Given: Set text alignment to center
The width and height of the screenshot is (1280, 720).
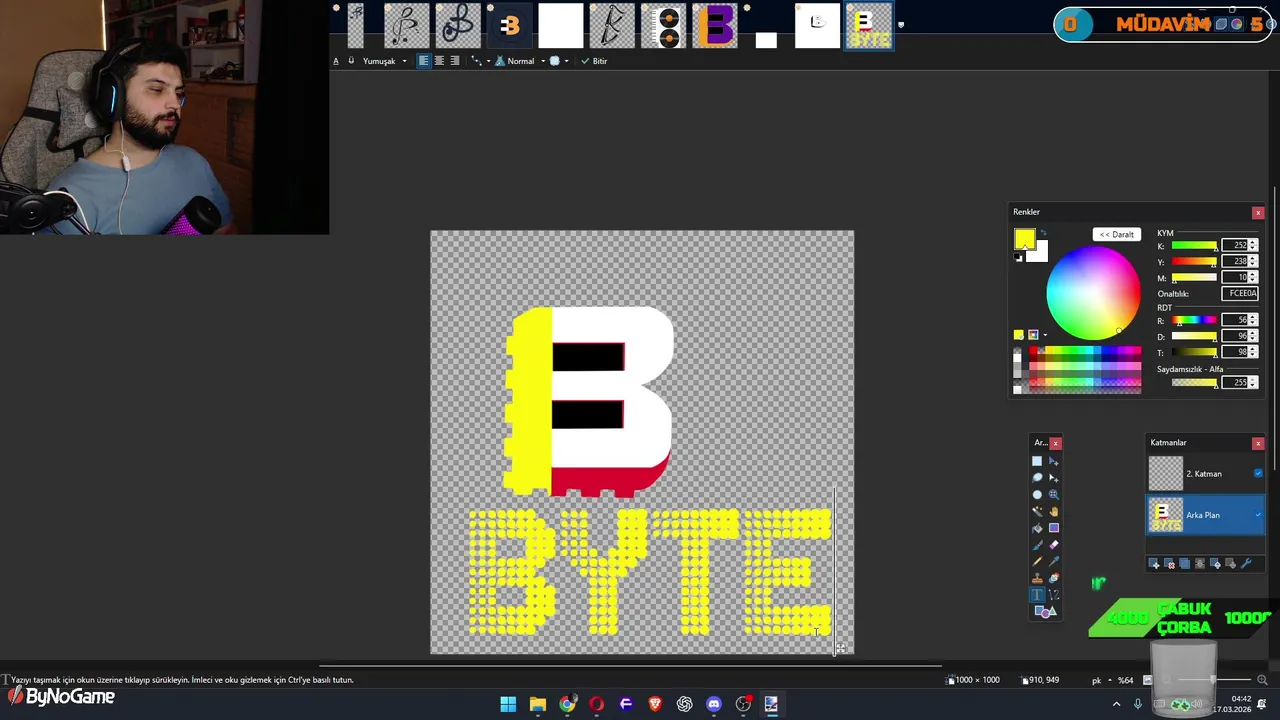Looking at the screenshot, I should pyautogui.click(x=439, y=61).
